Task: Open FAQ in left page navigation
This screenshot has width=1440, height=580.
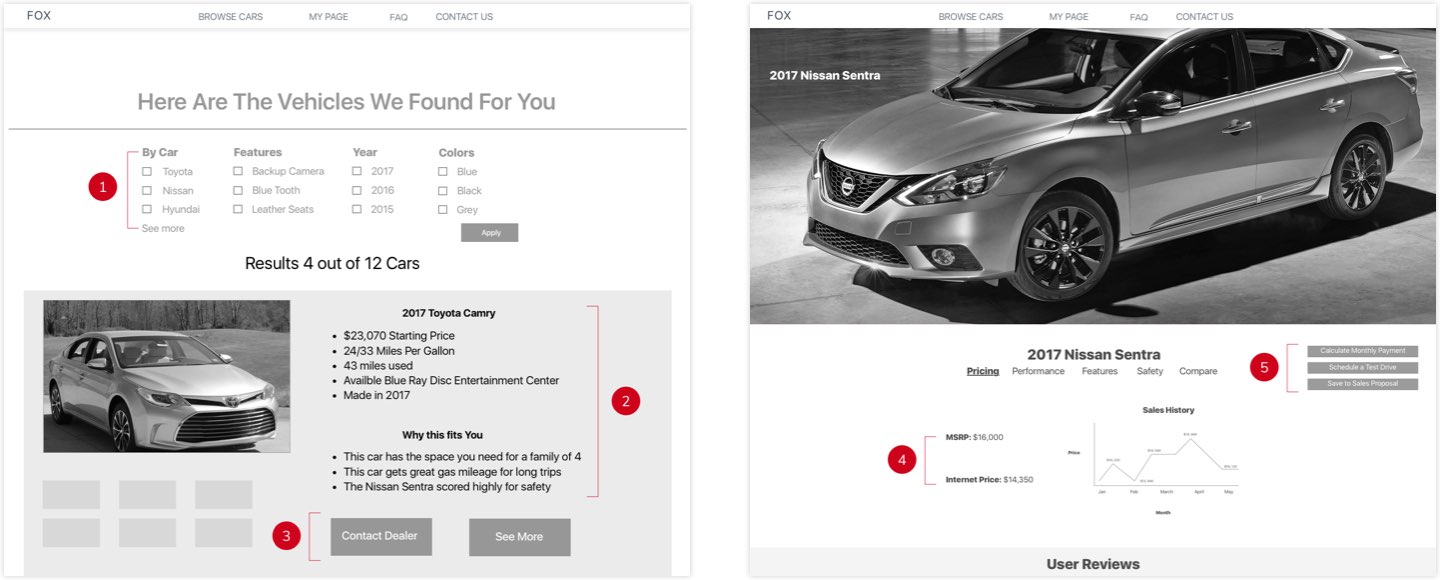Action: point(399,17)
